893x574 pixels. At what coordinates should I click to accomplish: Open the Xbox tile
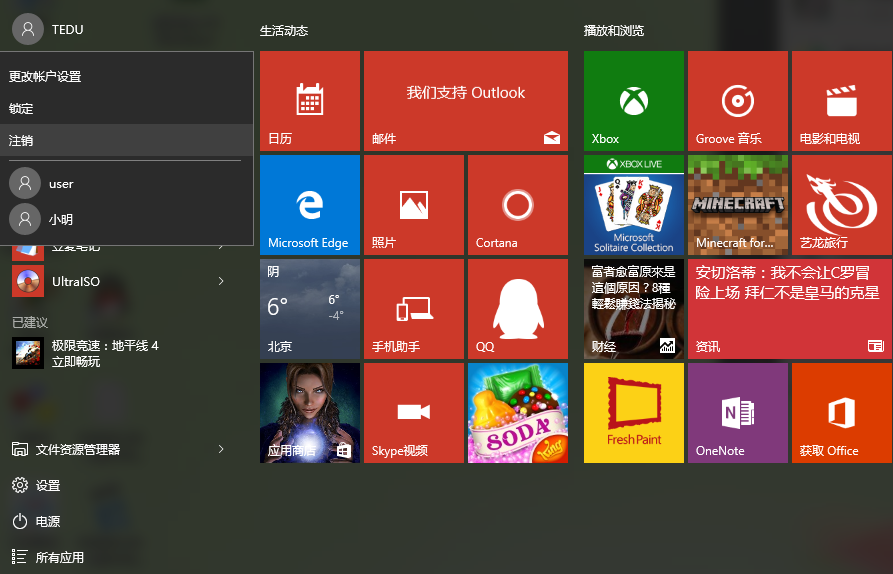pos(634,101)
